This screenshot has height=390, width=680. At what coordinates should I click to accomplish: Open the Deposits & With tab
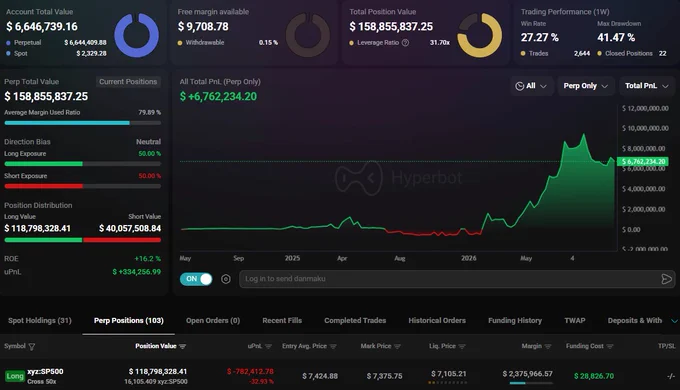(x=635, y=321)
